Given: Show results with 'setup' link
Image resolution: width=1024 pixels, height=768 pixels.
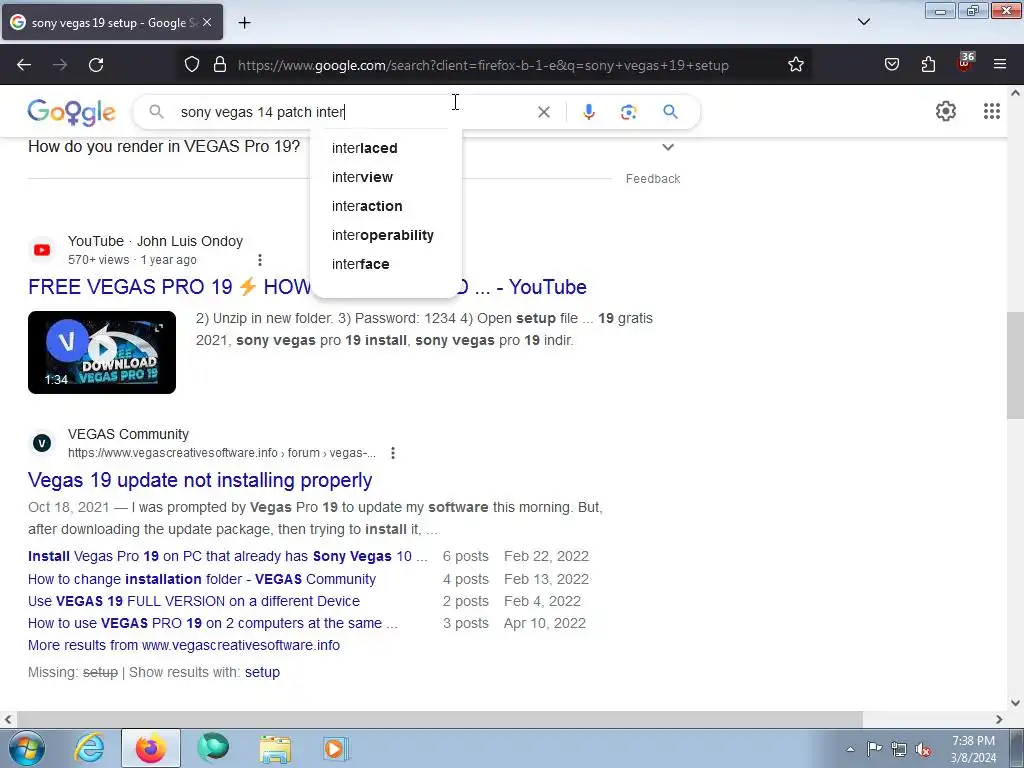Looking at the screenshot, I should click(x=262, y=672).
